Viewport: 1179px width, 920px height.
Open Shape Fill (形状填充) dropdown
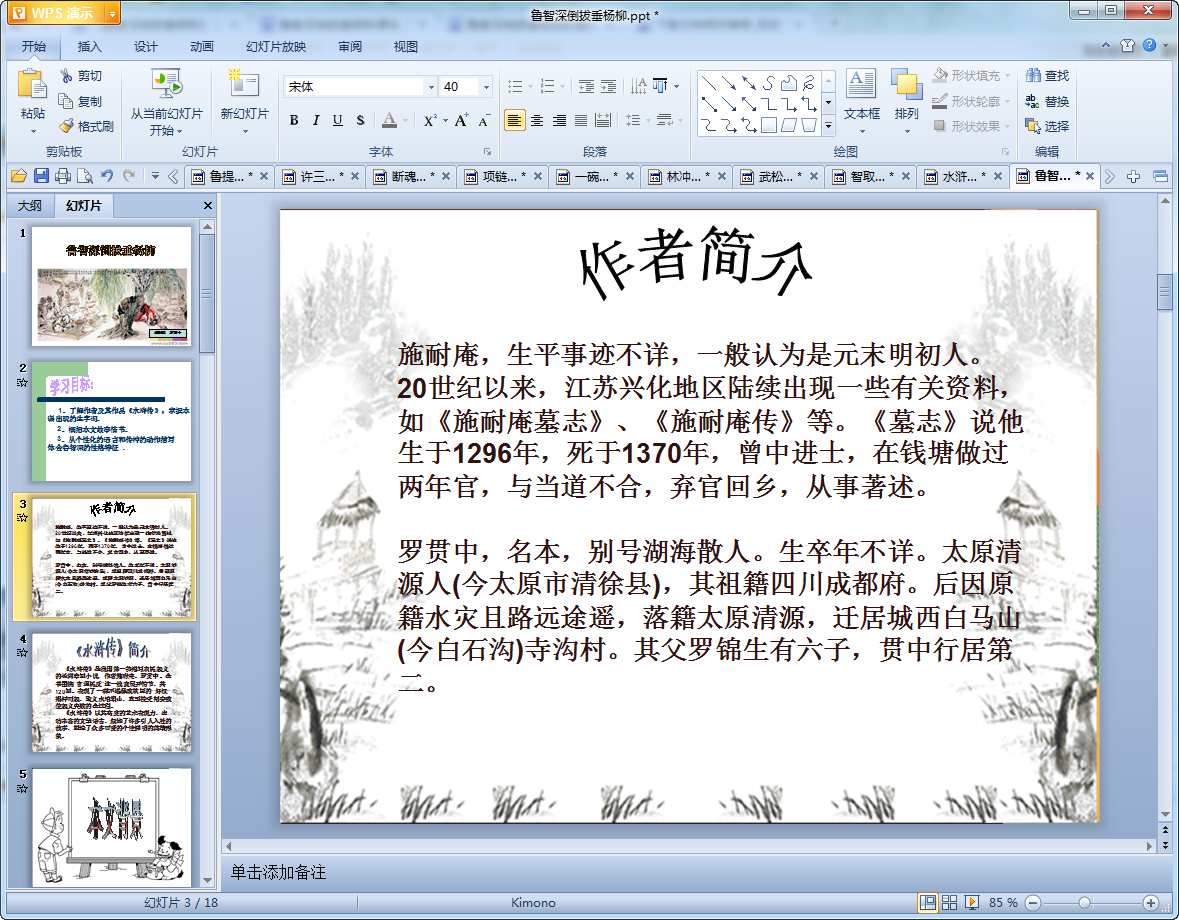point(971,76)
